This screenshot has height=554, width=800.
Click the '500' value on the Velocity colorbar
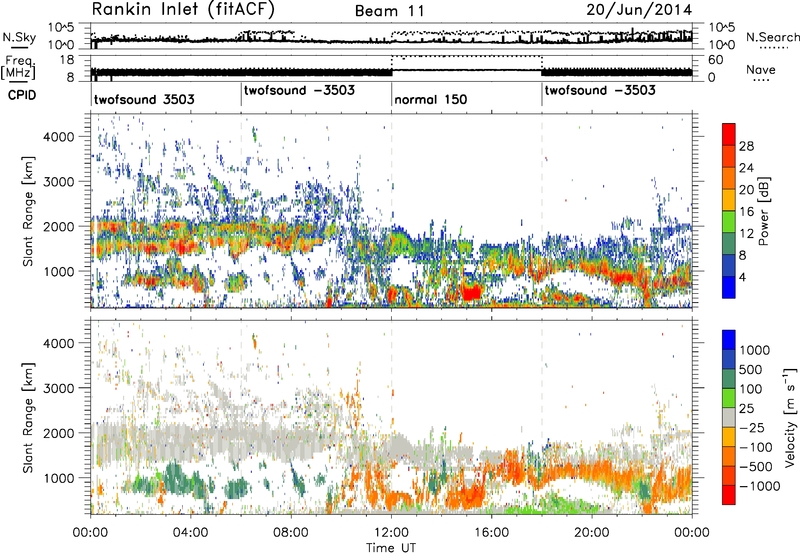click(x=751, y=370)
